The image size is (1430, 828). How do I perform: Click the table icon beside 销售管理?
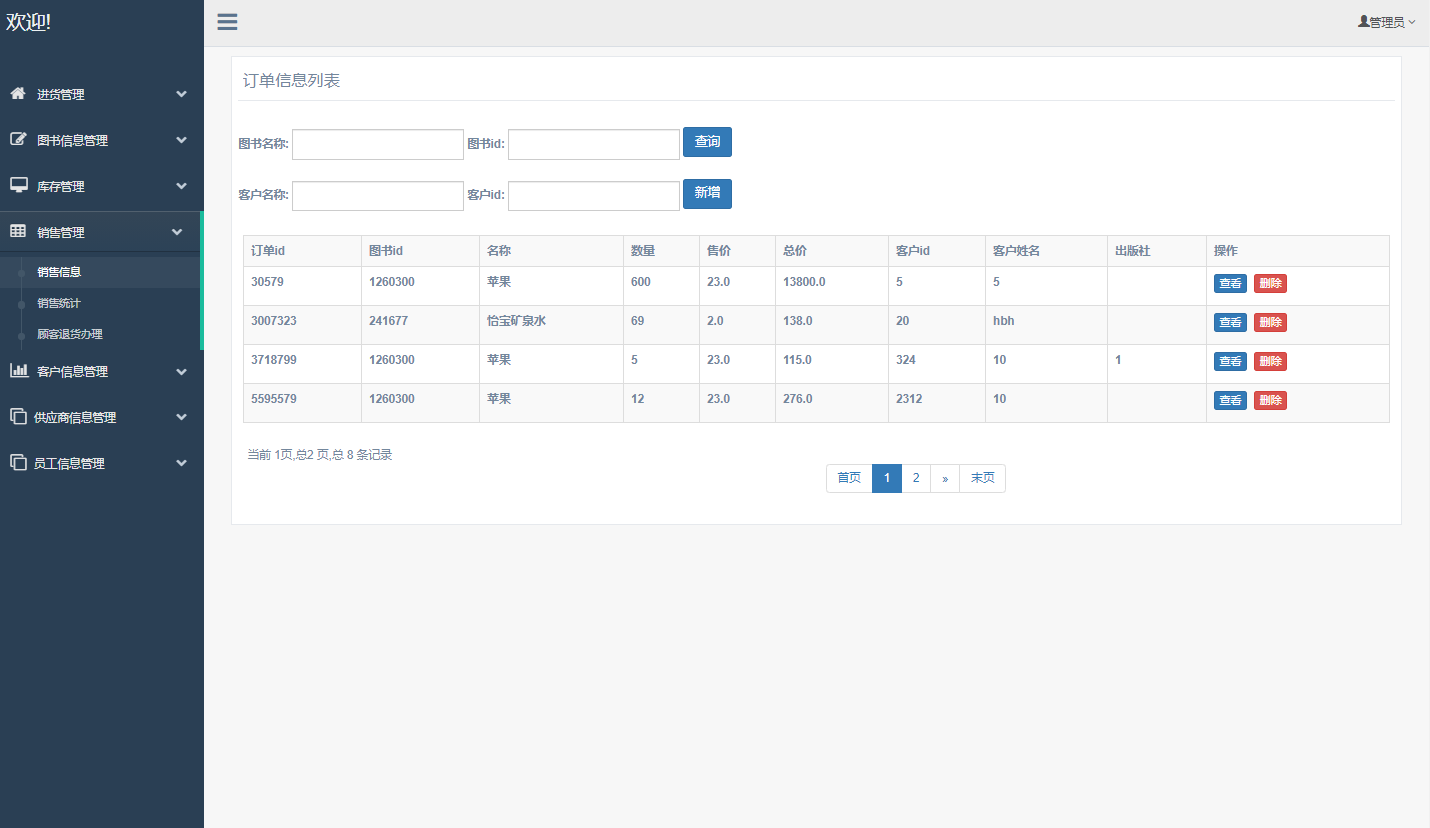[18, 232]
